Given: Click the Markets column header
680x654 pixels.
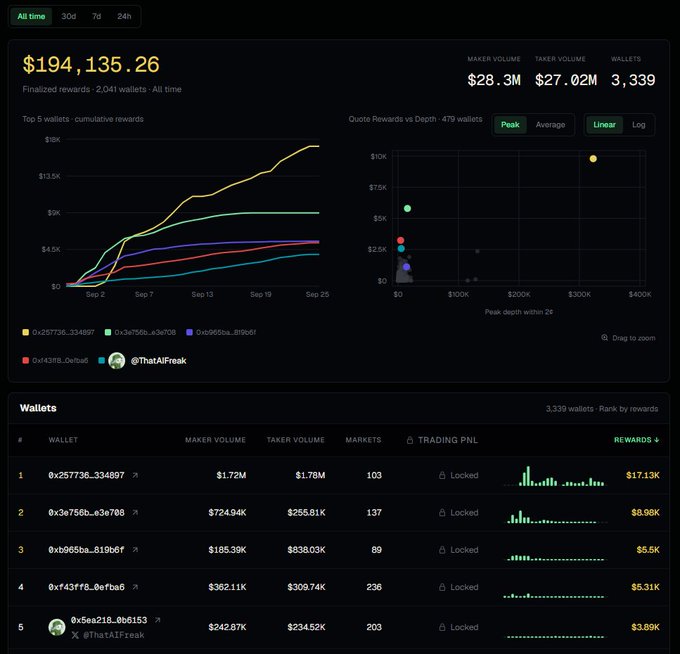Looking at the screenshot, I should pyautogui.click(x=363, y=440).
